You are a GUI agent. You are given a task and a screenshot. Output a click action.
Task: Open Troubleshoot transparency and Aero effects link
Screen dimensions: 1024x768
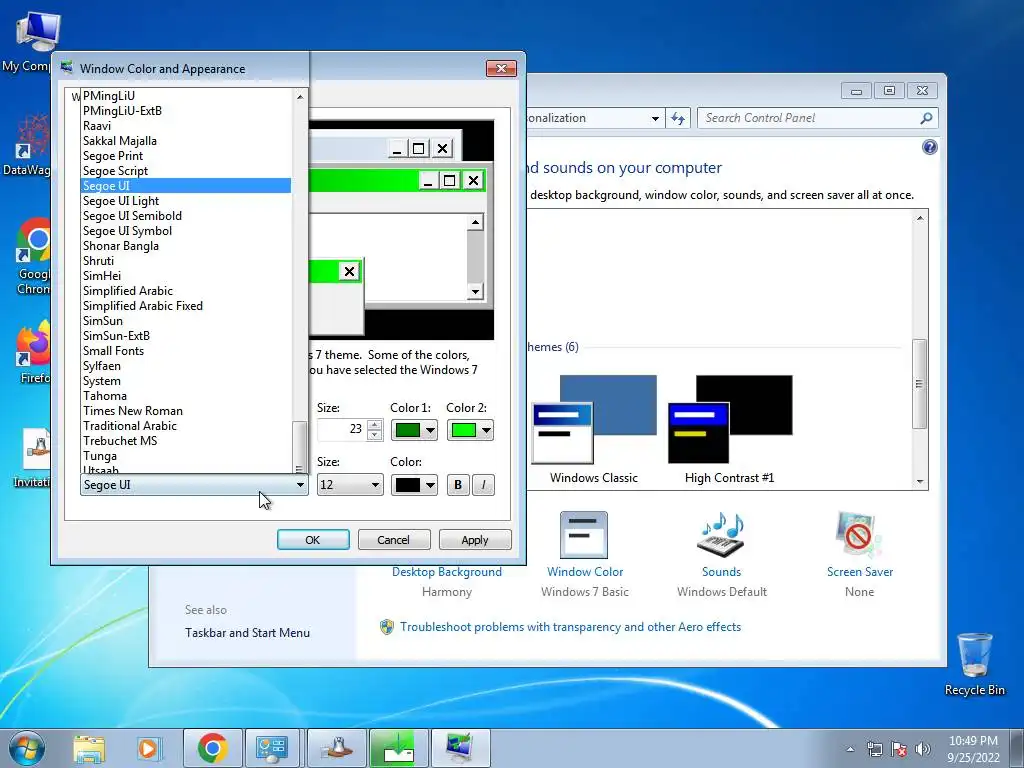(x=570, y=627)
